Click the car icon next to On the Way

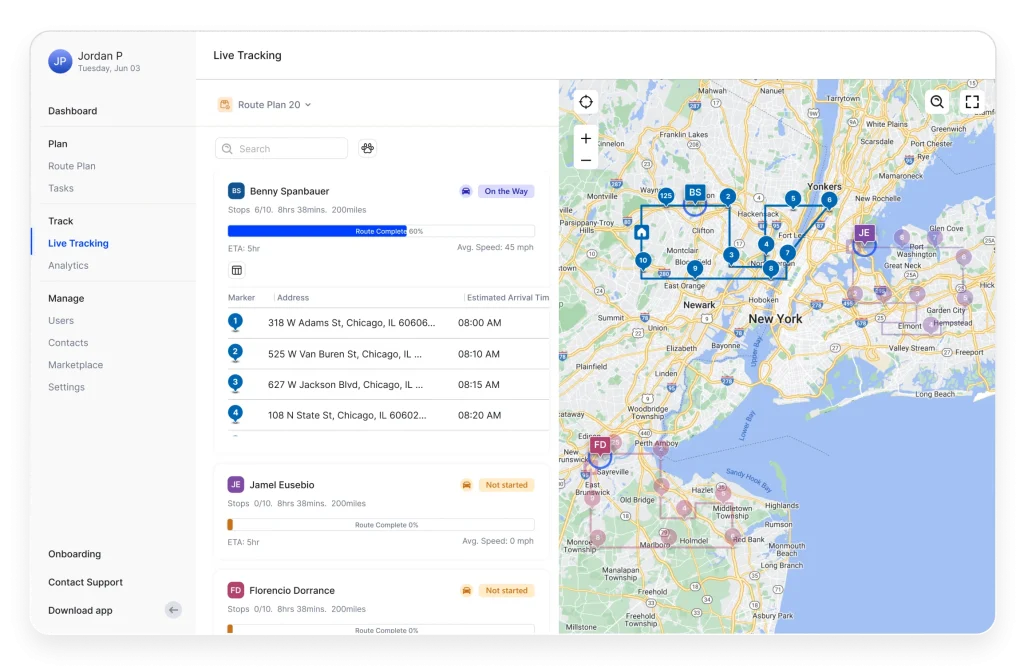point(466,191)
